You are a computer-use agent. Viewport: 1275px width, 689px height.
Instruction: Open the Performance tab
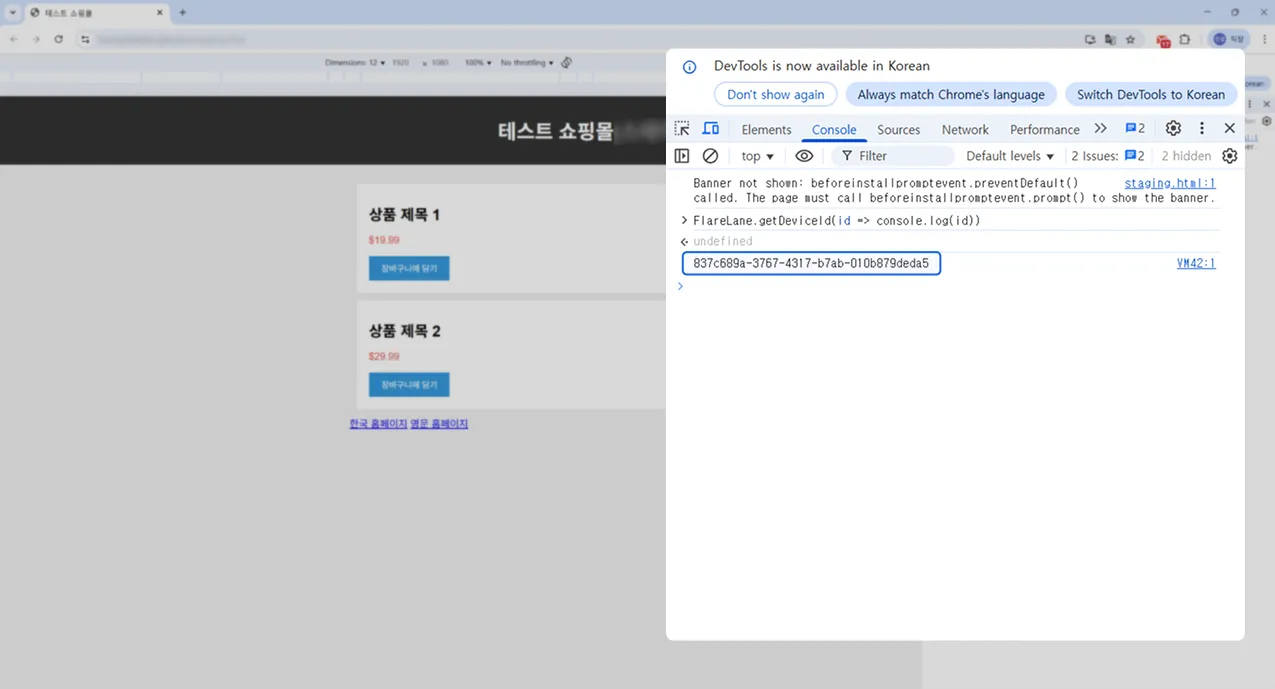point(1045,130)
